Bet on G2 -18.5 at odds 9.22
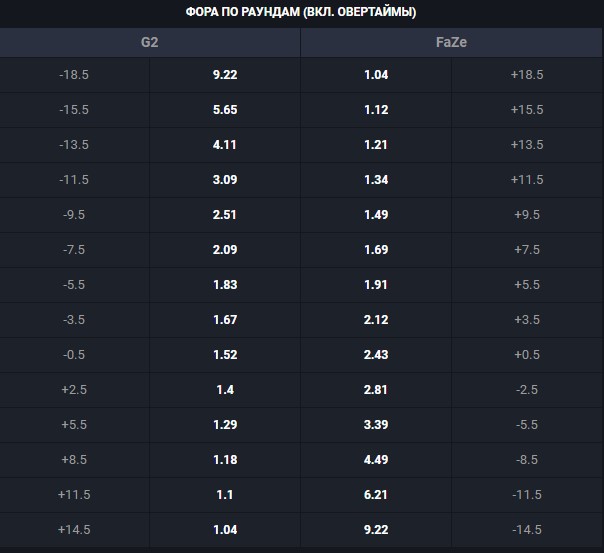The width and height of the screenshot is (604, 553). [225, 75]
